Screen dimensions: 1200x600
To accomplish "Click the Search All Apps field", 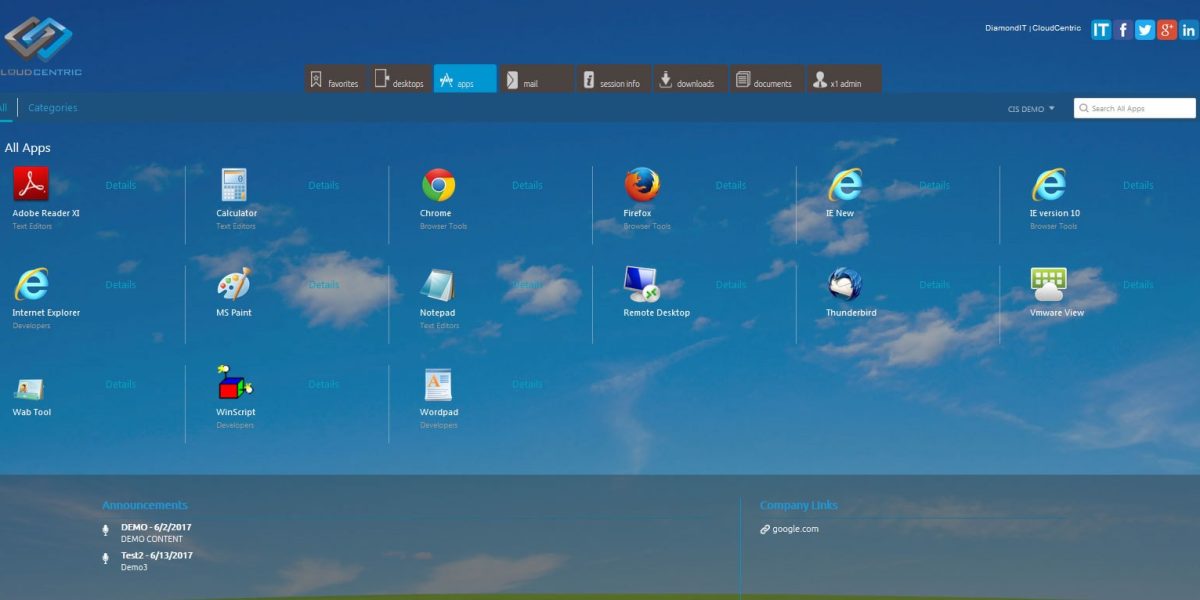I will pos(1135,107).
